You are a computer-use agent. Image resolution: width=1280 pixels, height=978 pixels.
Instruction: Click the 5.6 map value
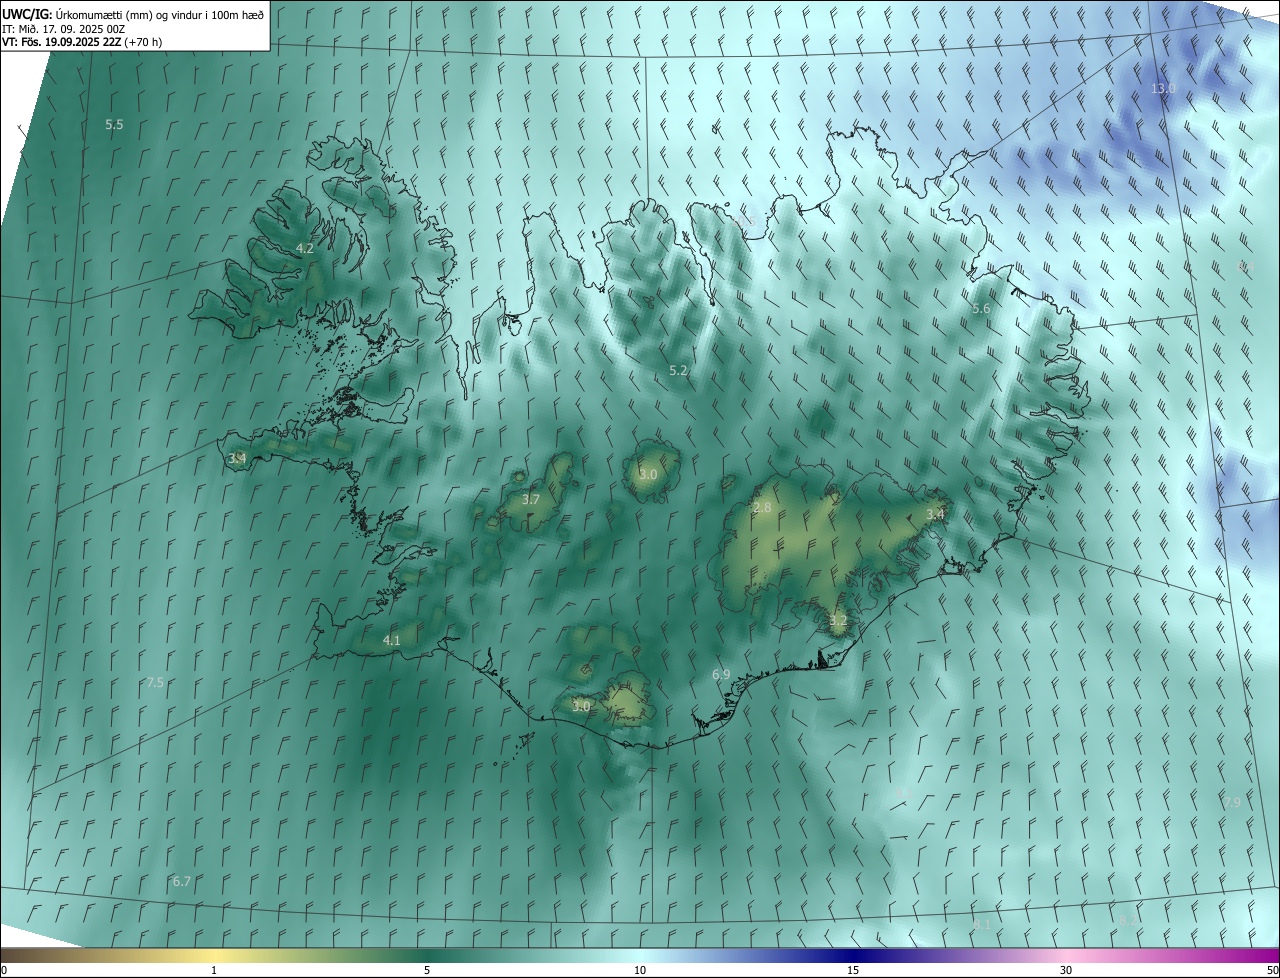[981, 309]
